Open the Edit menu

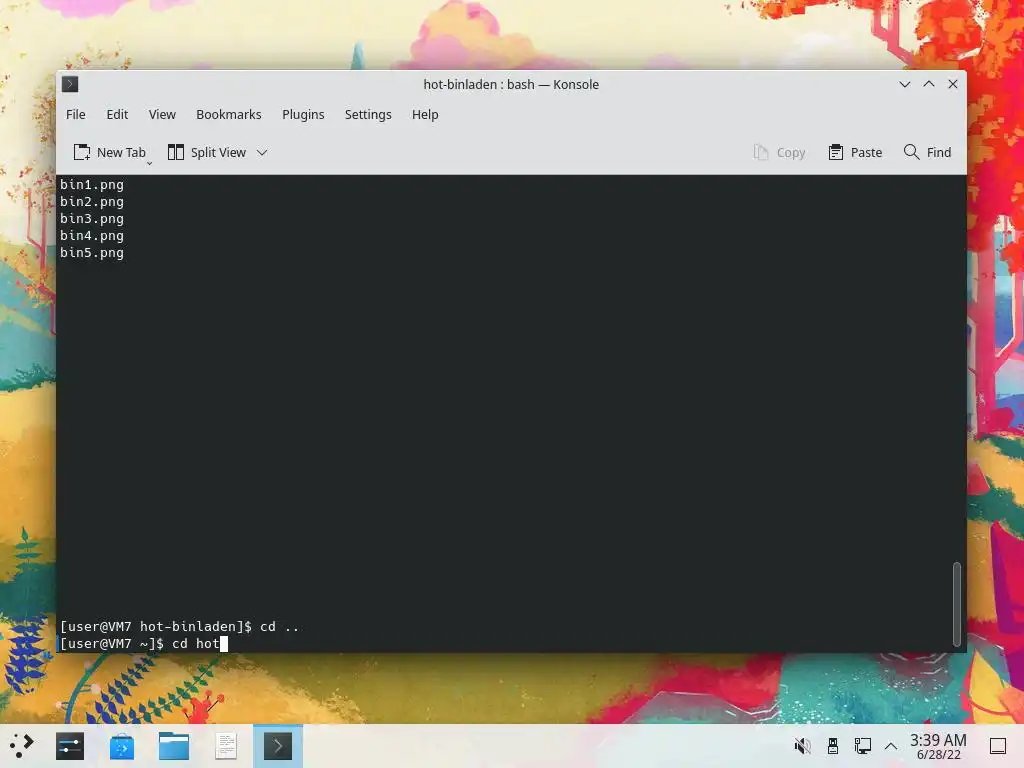(x=117, y=114)
